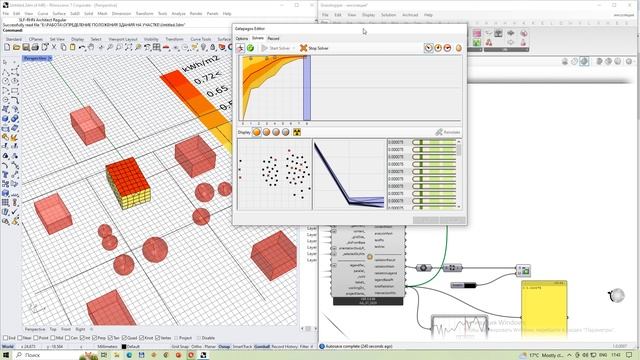Click first clock icon in Galapagos toolbar
640x360 pixels.
coord(429,48)
